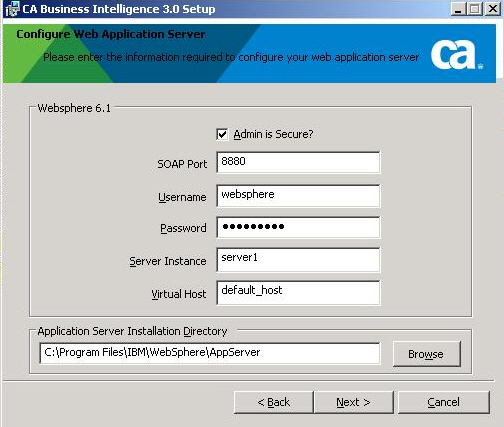
Task: Click the installation directory path field
Action: click(209, 353)
